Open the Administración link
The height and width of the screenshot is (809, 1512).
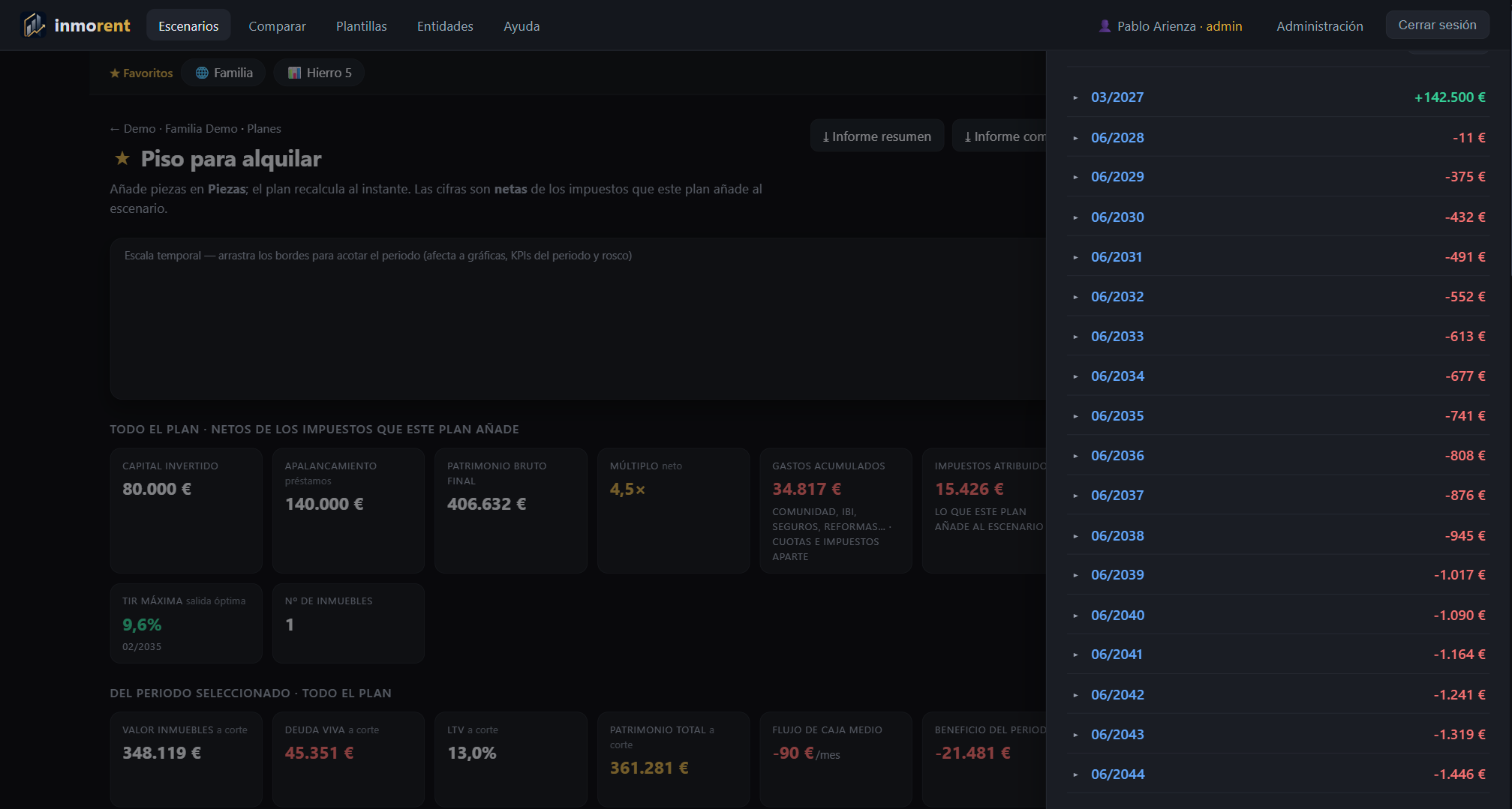(1320, 26)
